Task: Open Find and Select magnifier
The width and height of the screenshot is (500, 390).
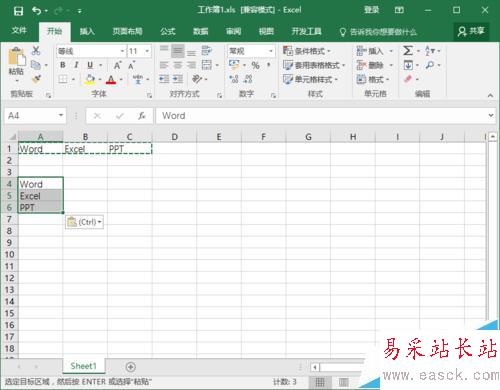Action: point(430,65)
